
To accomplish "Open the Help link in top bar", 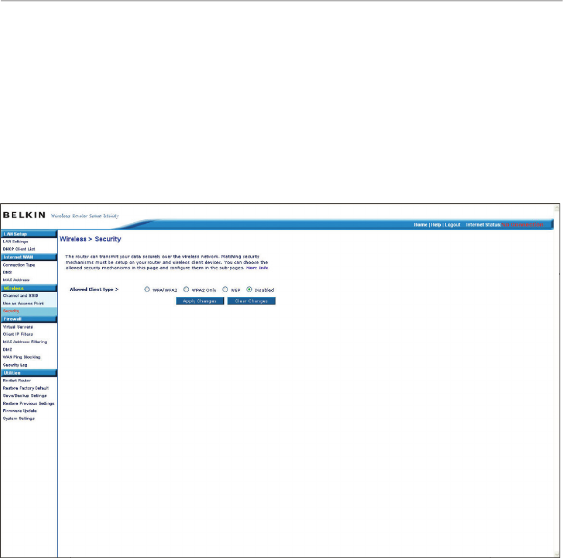I will (x=436, y=225).
